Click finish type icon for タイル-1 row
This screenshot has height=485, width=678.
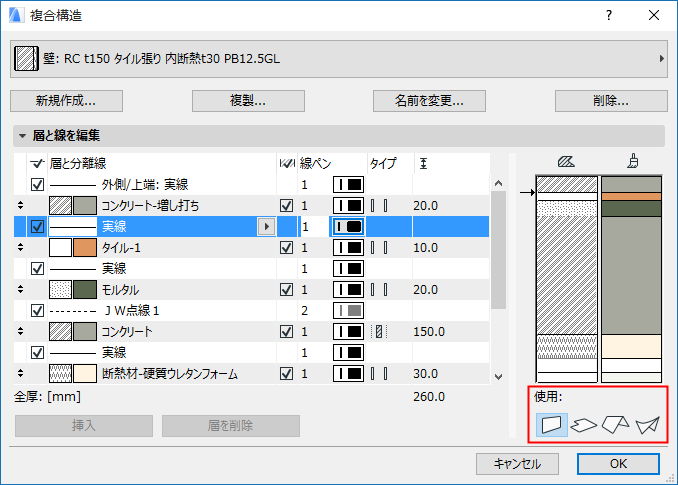point(379,248)
